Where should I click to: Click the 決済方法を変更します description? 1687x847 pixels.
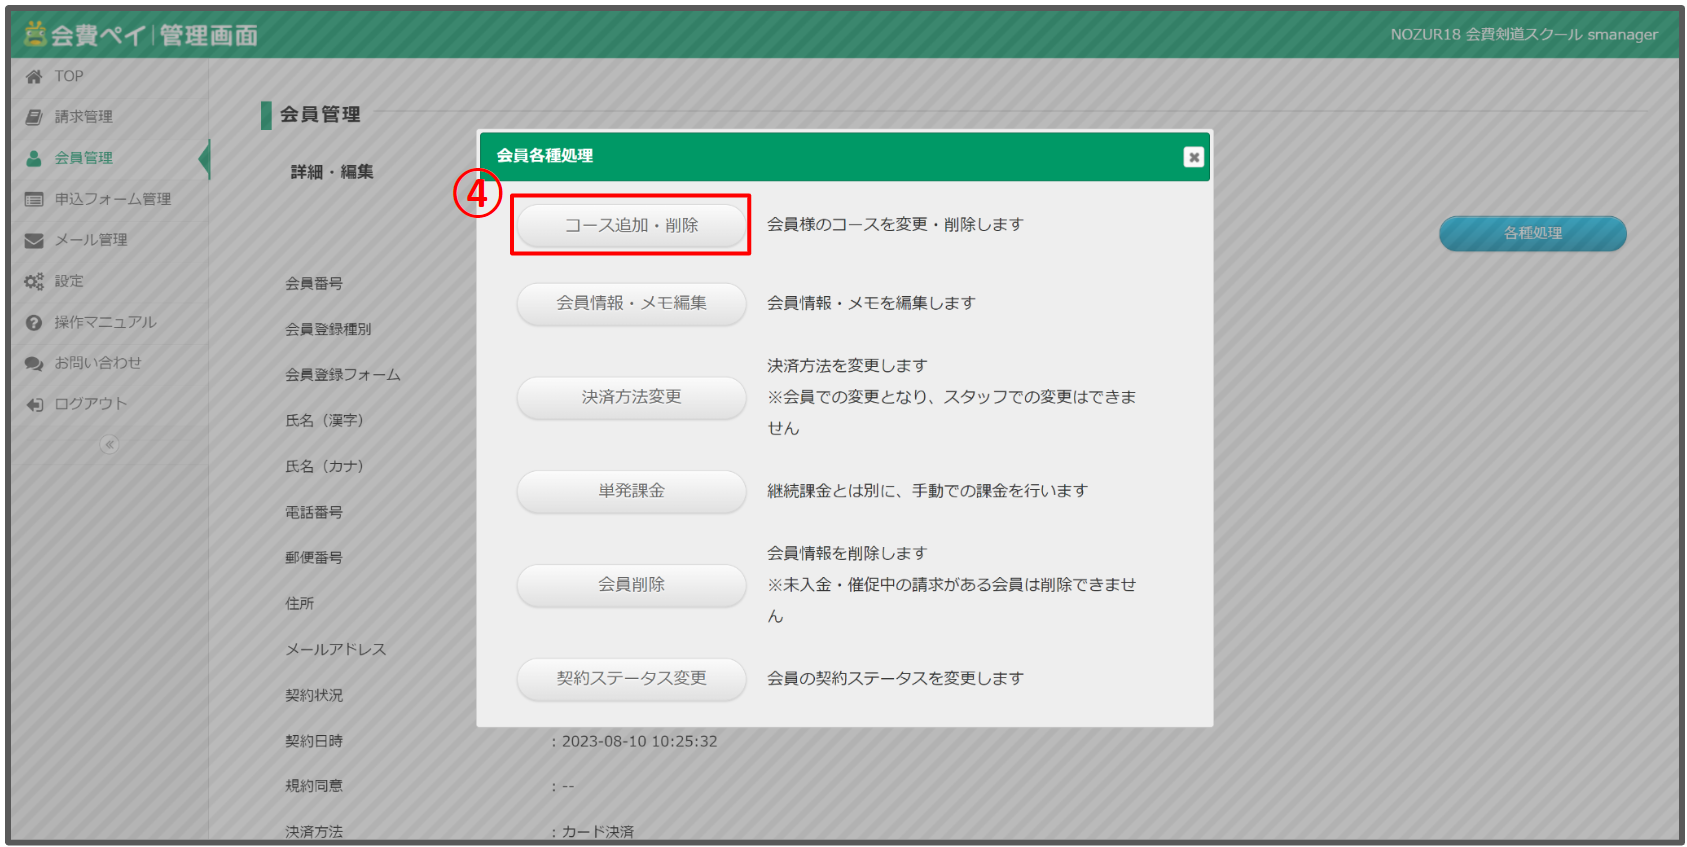[847, 366]
